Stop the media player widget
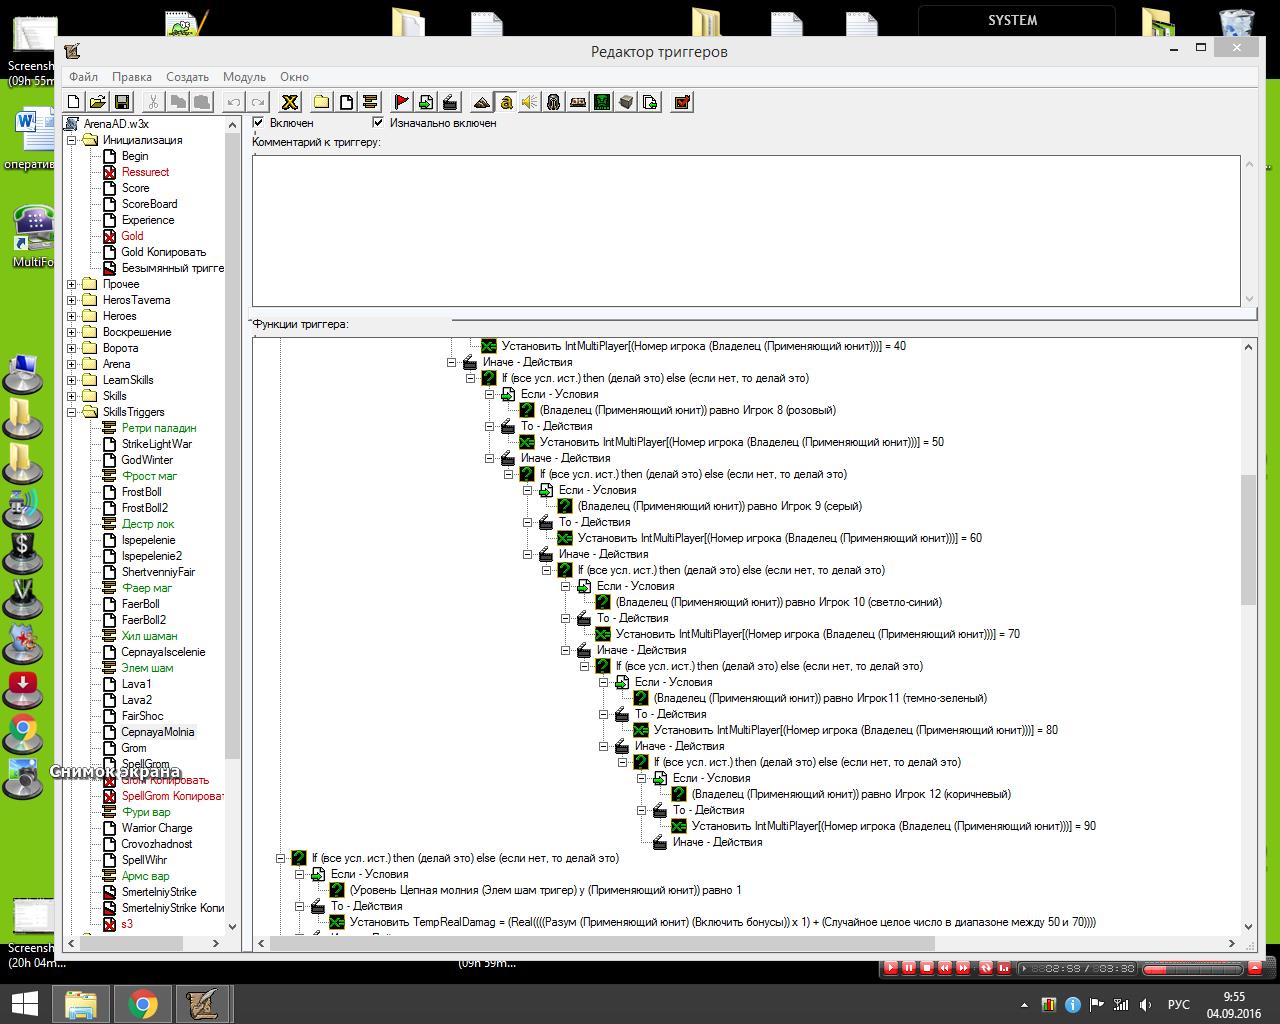Image resolution: width=1280 pixels, height=1024 pixels. point(927,968)
